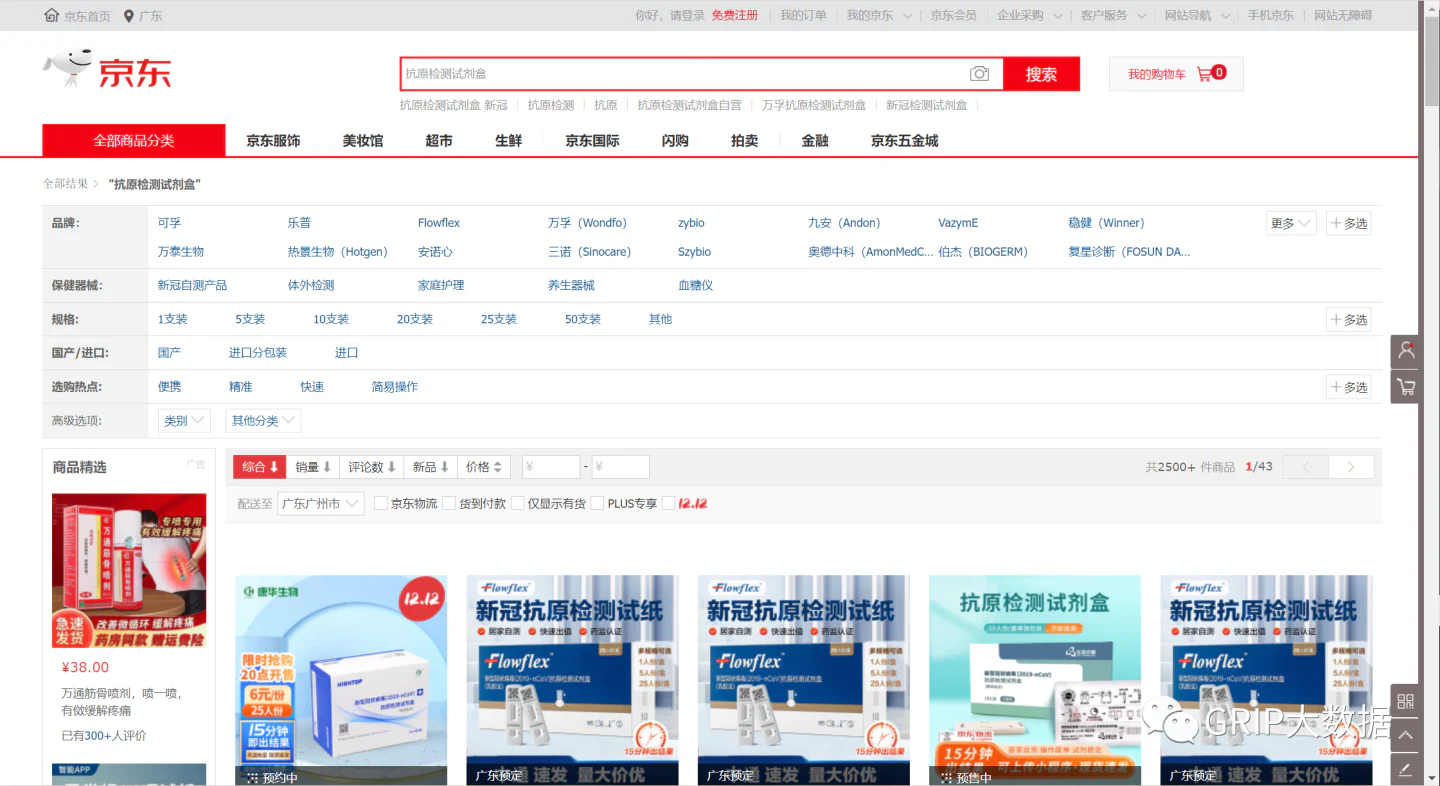The image size is (1440, 786).
Task: Go to the previous results page arrow
Action: tap(1305, 467)
